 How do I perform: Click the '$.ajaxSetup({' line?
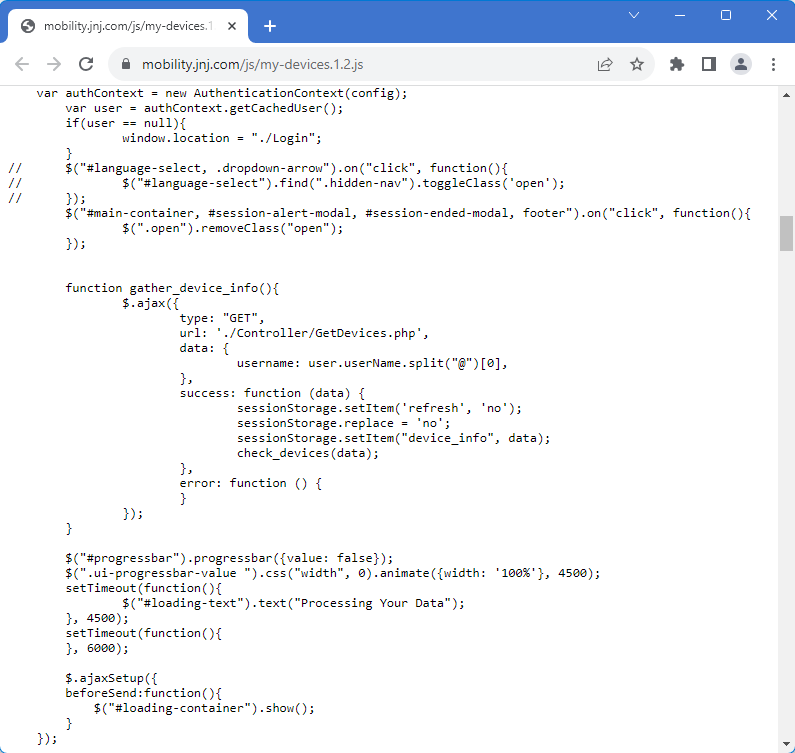point(111,678)
